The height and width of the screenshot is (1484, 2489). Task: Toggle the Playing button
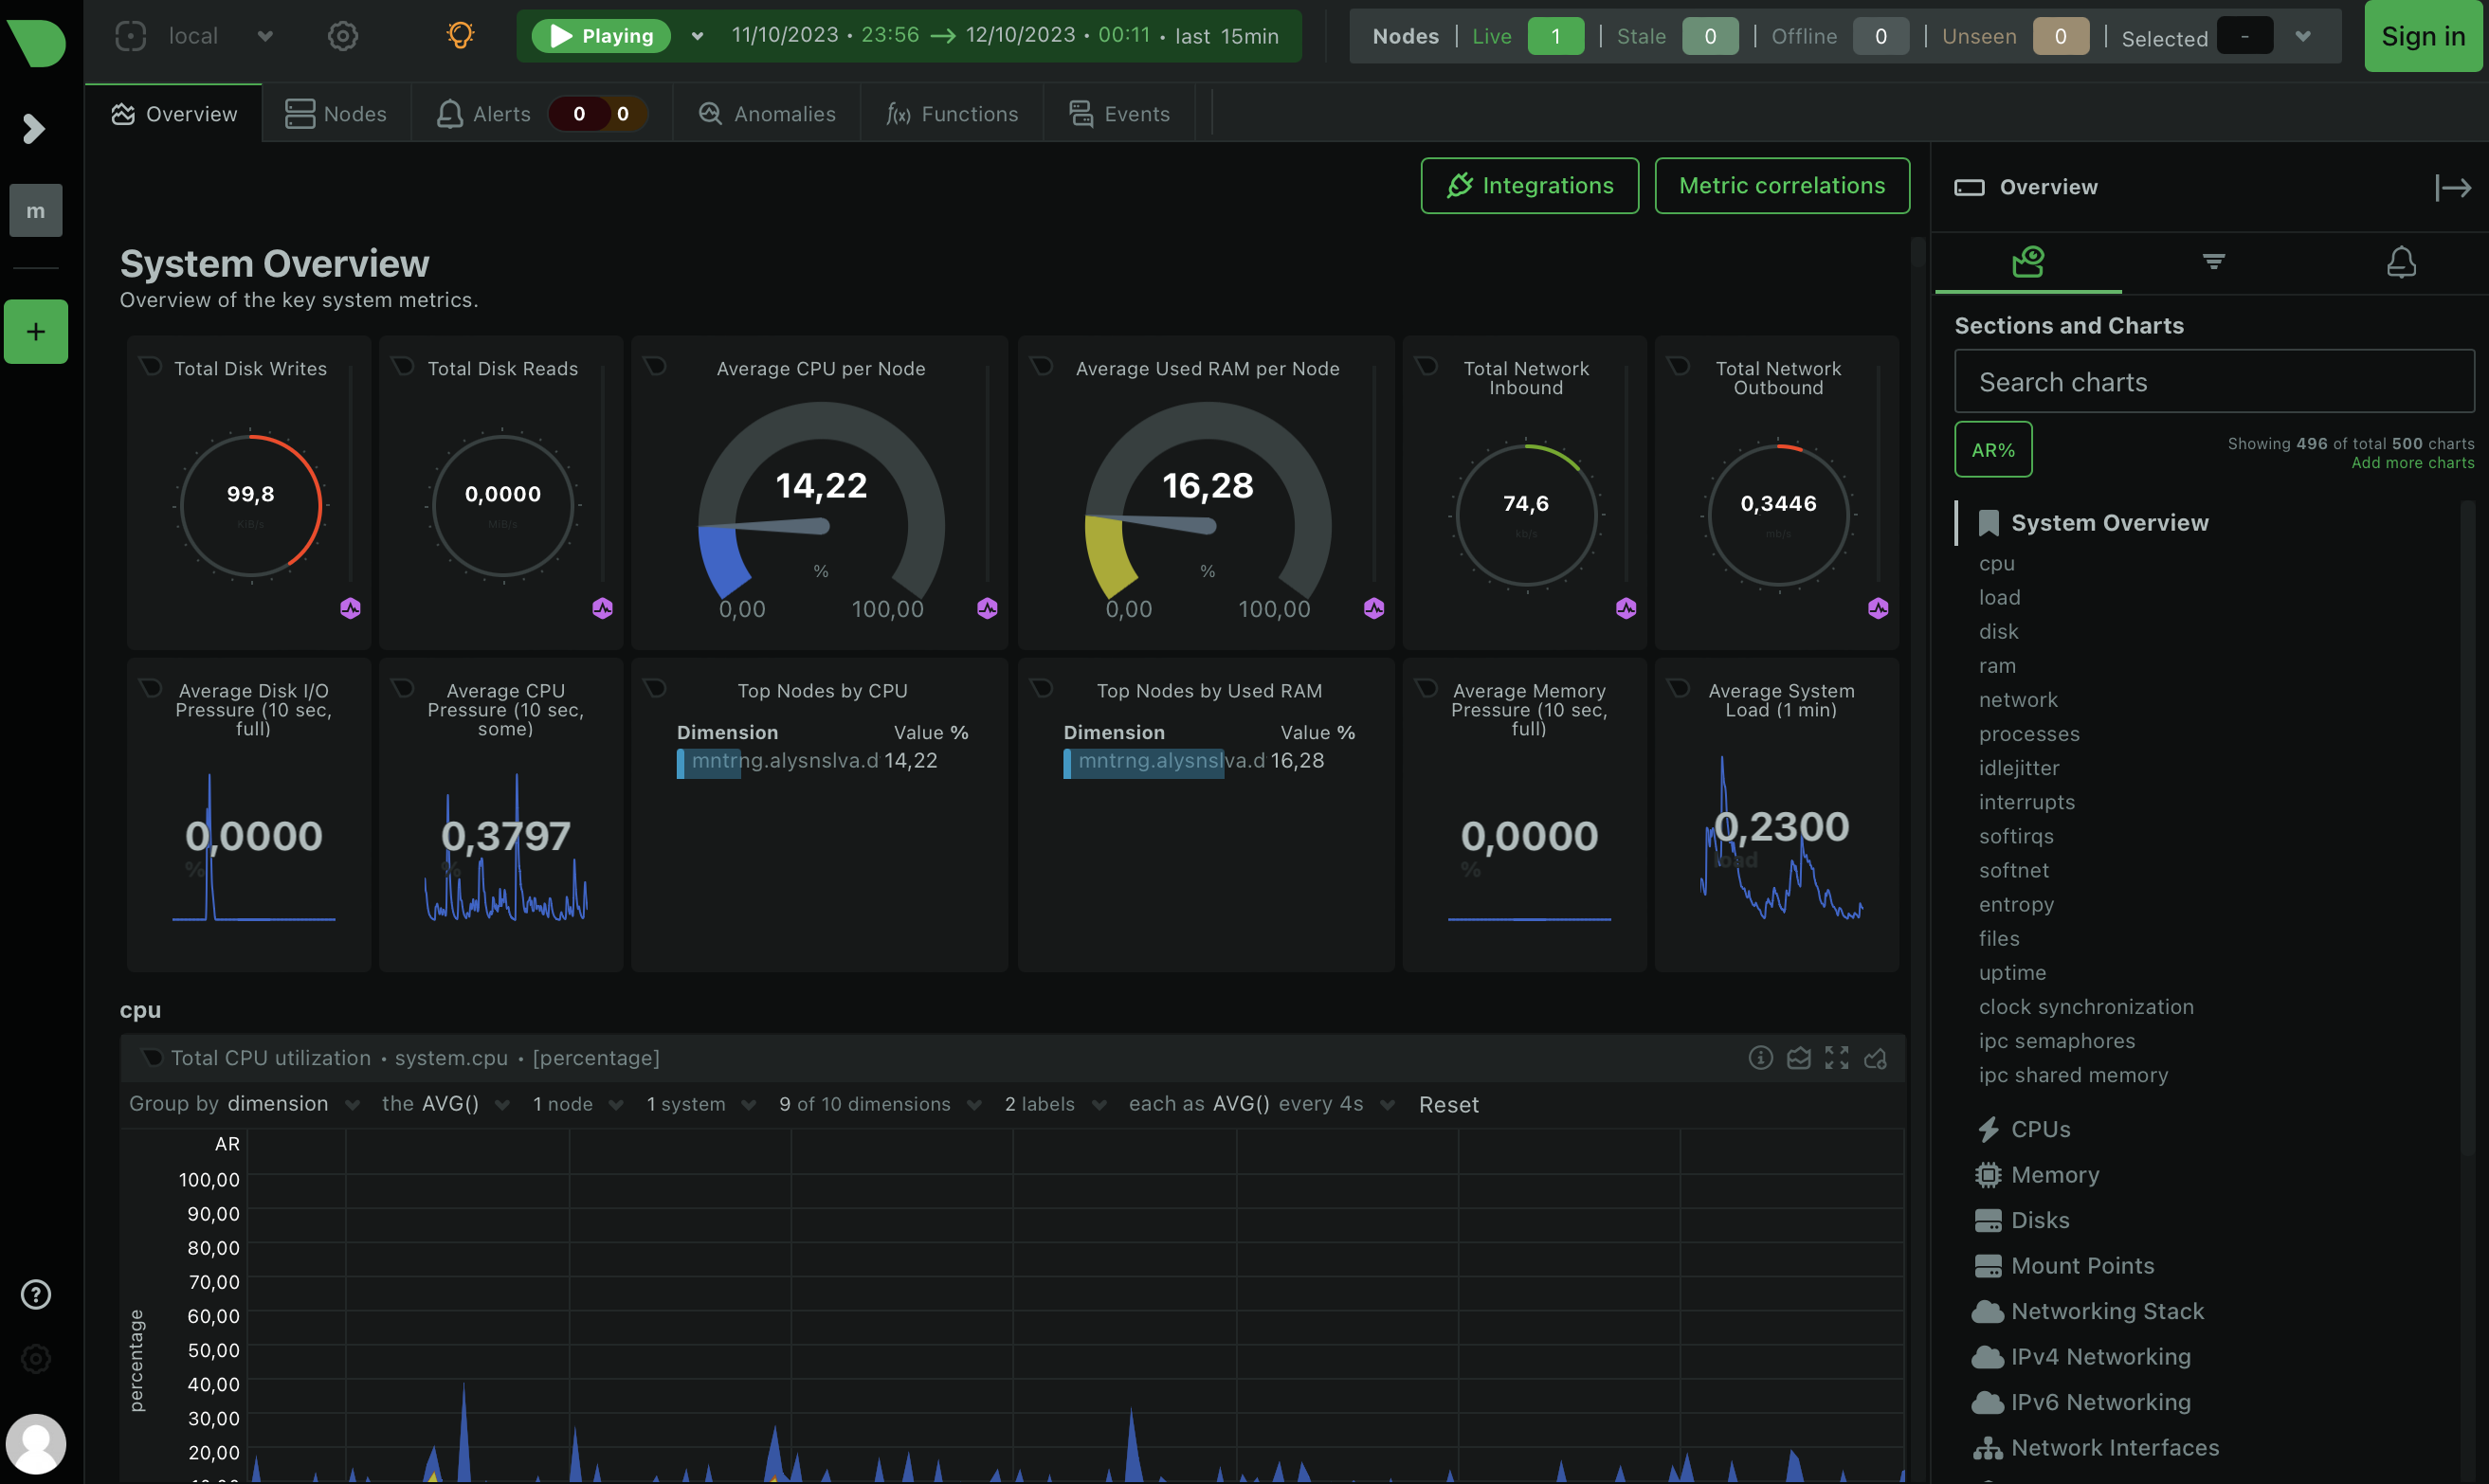pyautogui.click(x=602, y=36)
